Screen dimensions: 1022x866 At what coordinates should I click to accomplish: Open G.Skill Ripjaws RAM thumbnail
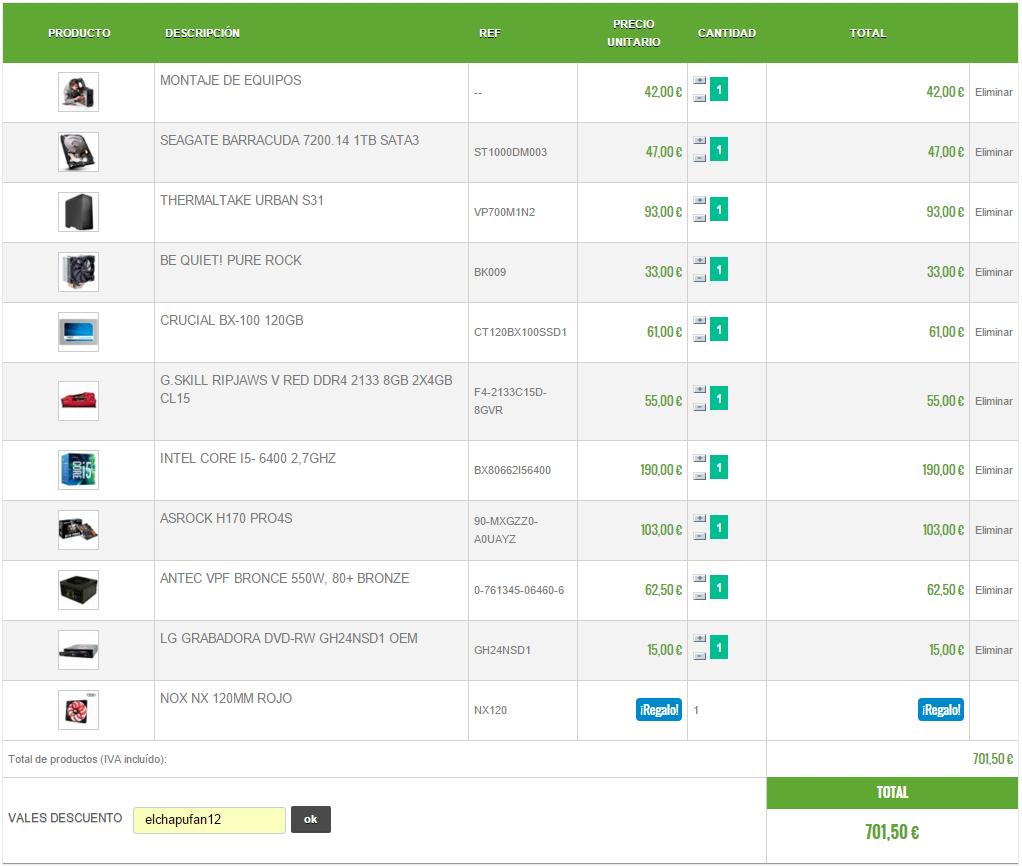[x=78, y=401]
